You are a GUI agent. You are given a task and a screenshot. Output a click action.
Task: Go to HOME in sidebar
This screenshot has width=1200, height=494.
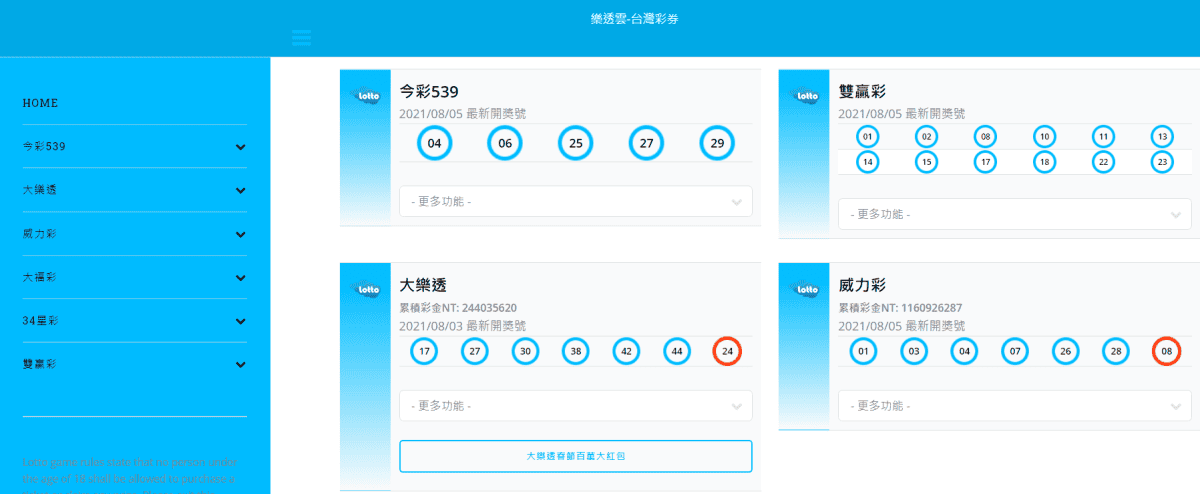(x=40, y=103)
